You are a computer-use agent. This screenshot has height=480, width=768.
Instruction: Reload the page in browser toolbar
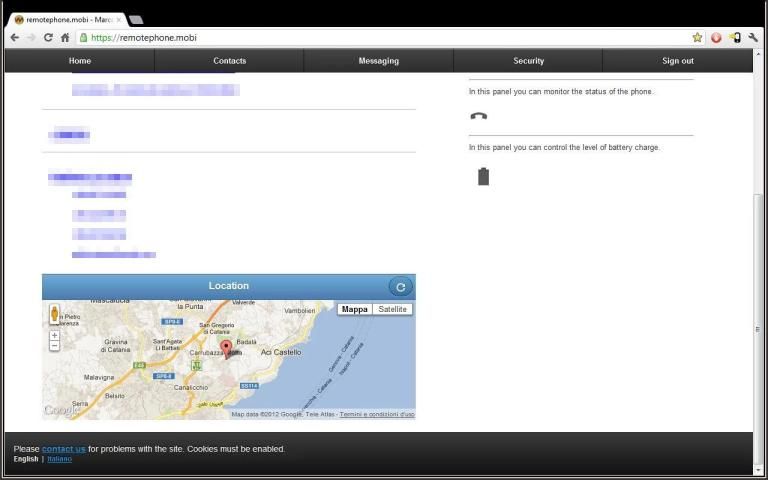click(x=47, y=38)
